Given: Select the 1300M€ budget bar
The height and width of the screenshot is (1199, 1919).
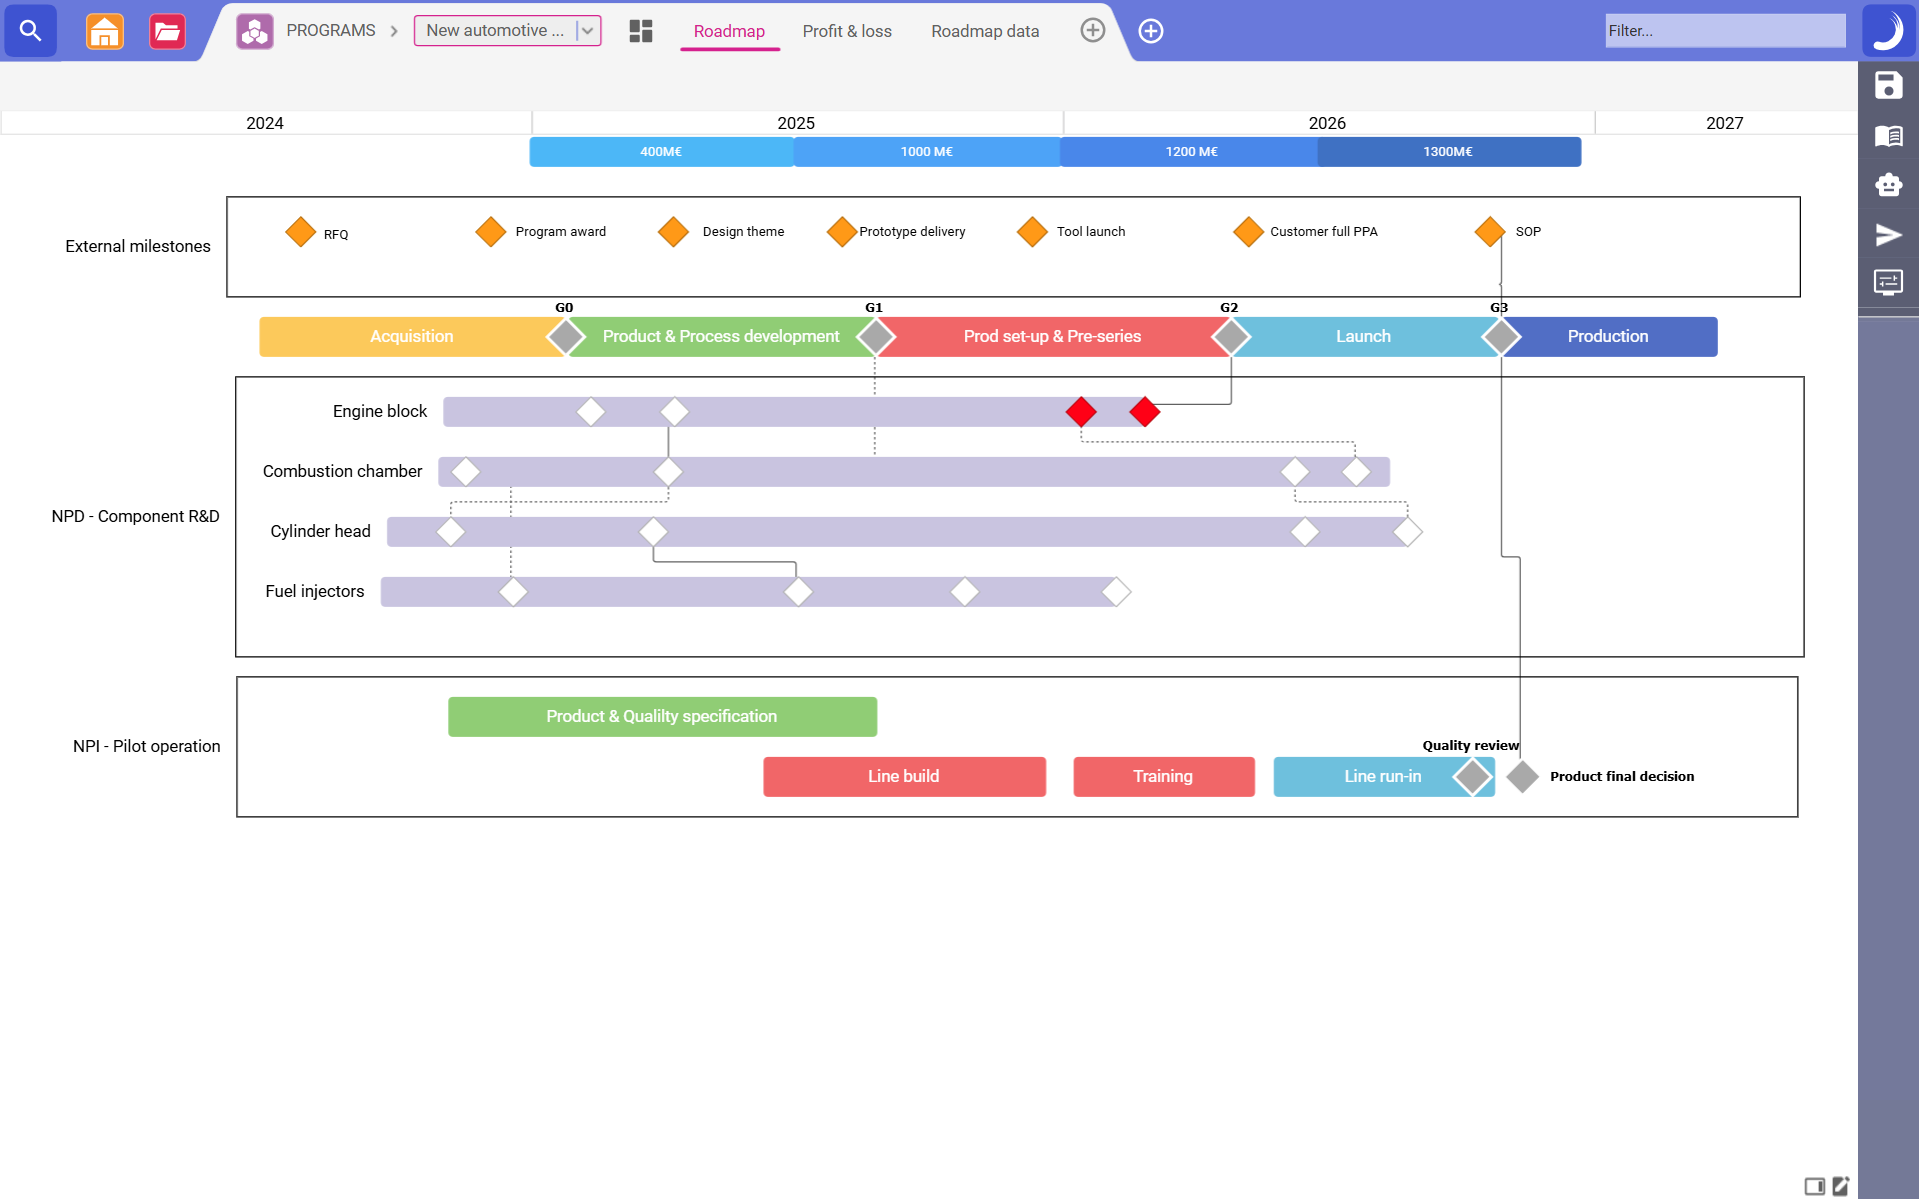Looking at the screenshot, I should (1449, 152).
